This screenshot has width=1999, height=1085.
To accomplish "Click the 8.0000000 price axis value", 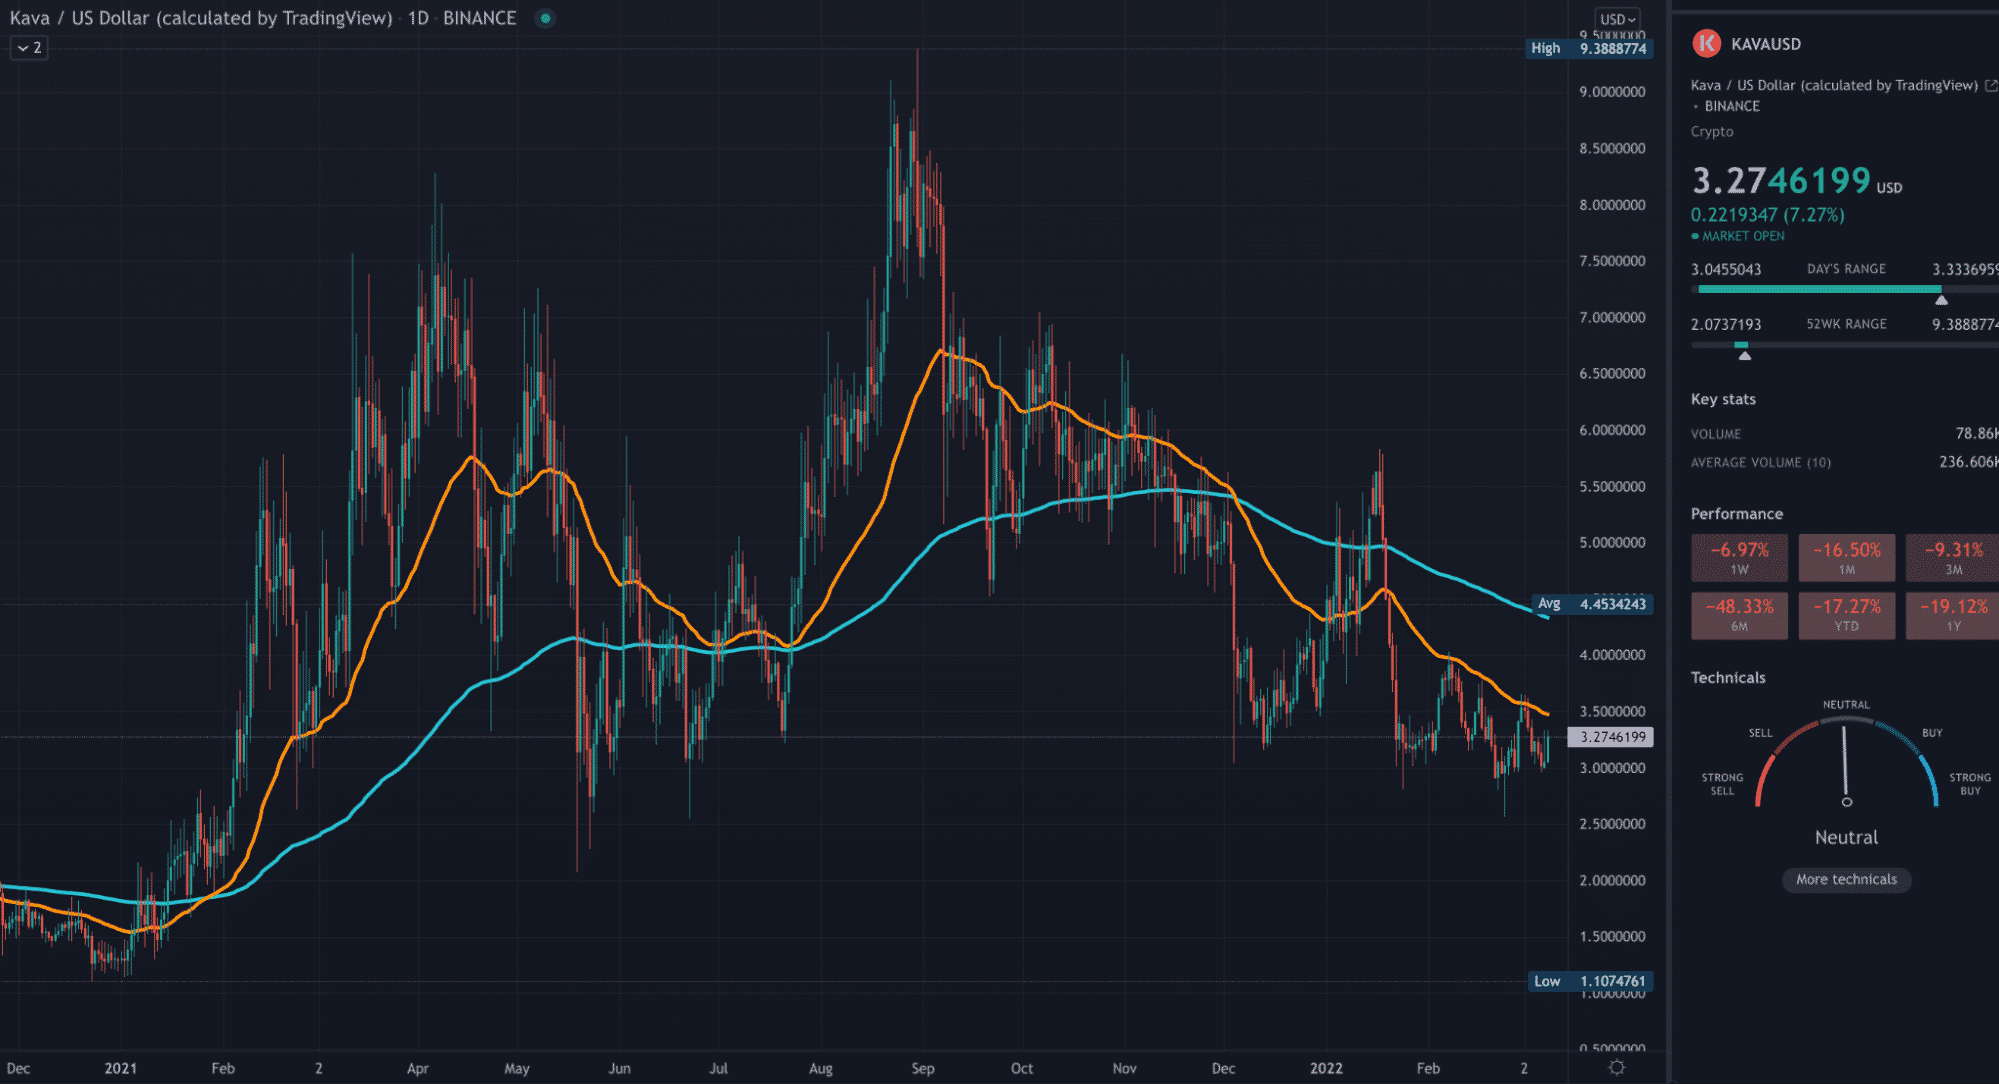I will click(x=1612, y=205).
